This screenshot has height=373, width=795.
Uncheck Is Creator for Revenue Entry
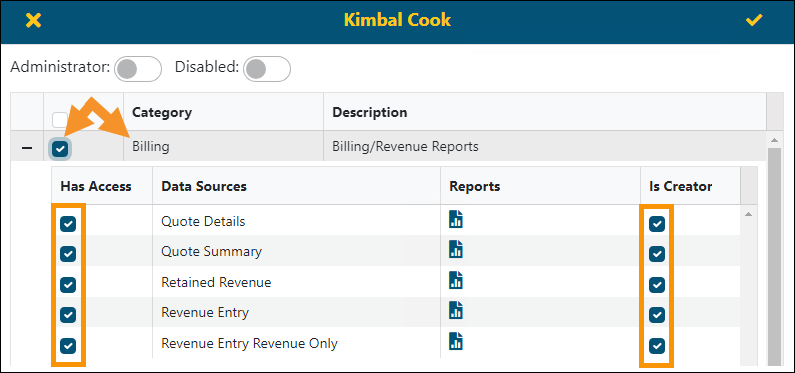[657, 315]
